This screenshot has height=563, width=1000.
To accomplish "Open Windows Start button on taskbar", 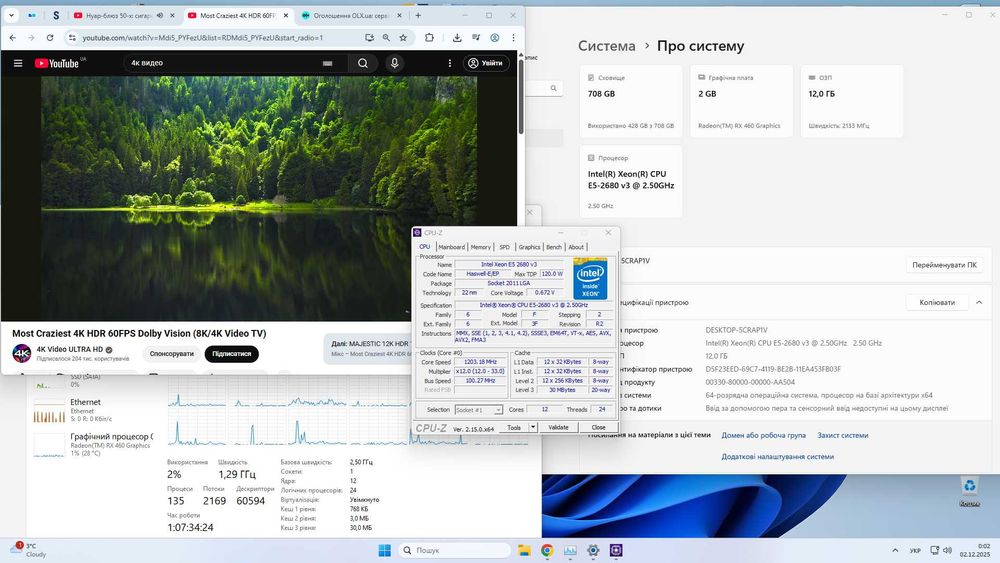I will pyautogui.click(x=385, y=550).
